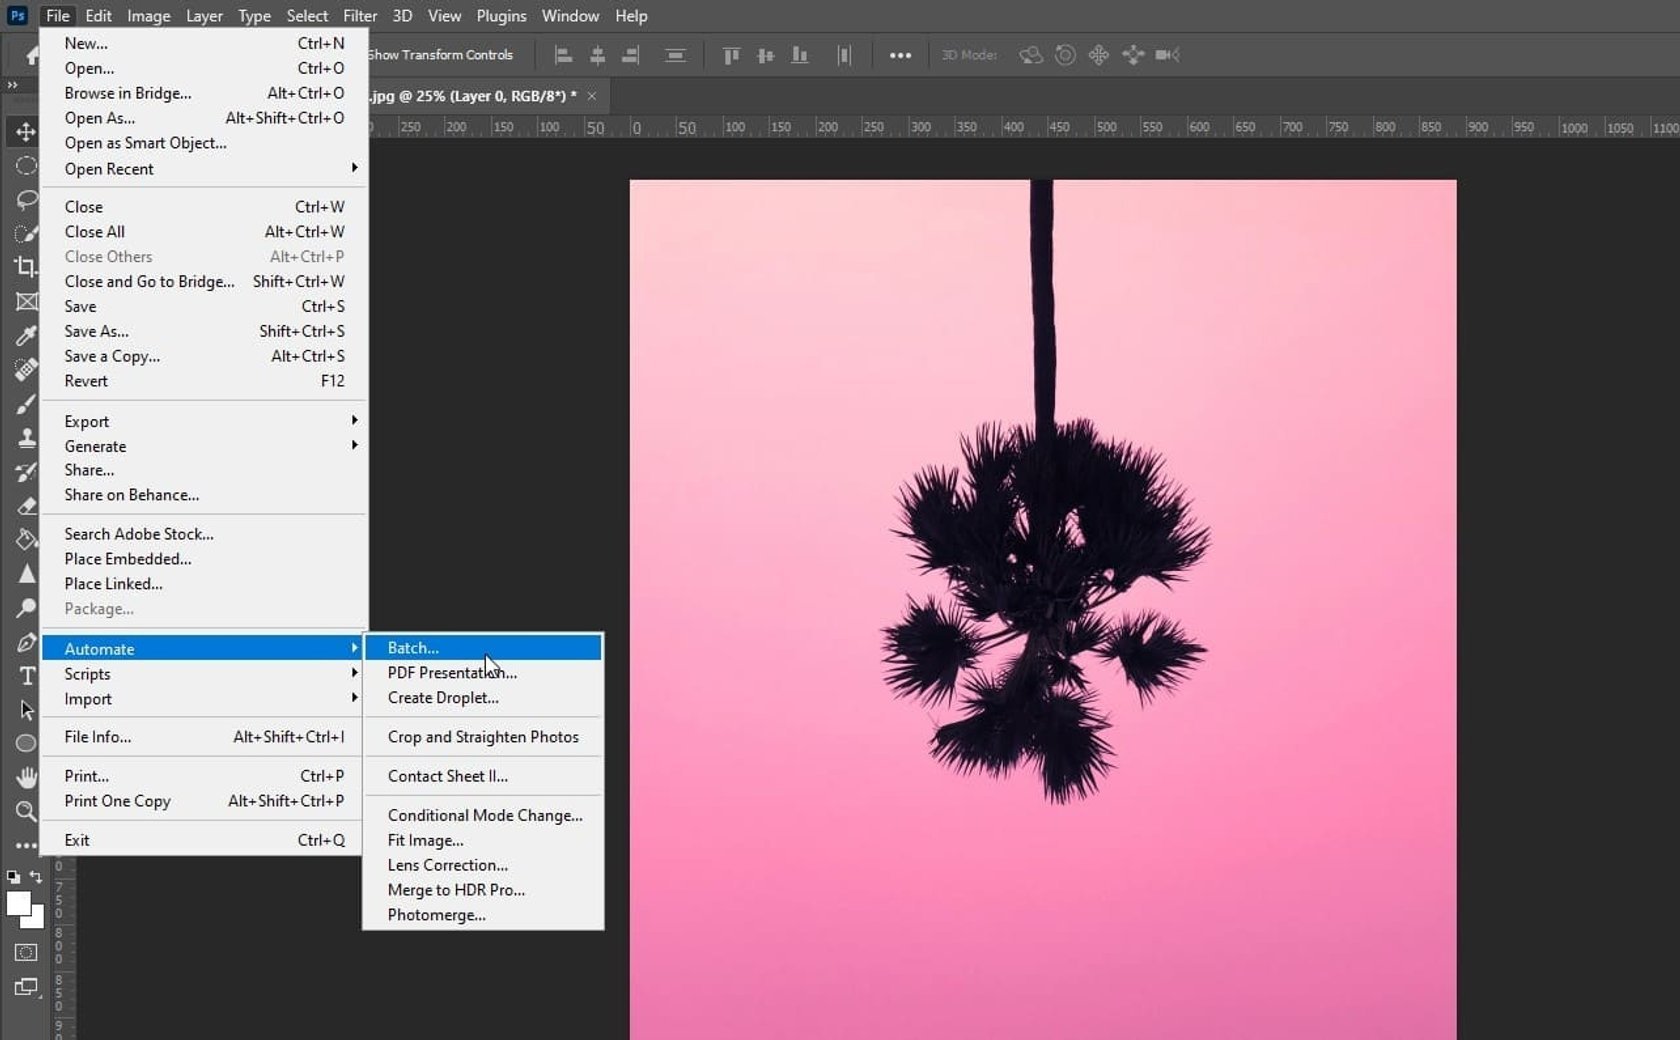
Task: Click the align right edges icon
Action: point(630,55)
